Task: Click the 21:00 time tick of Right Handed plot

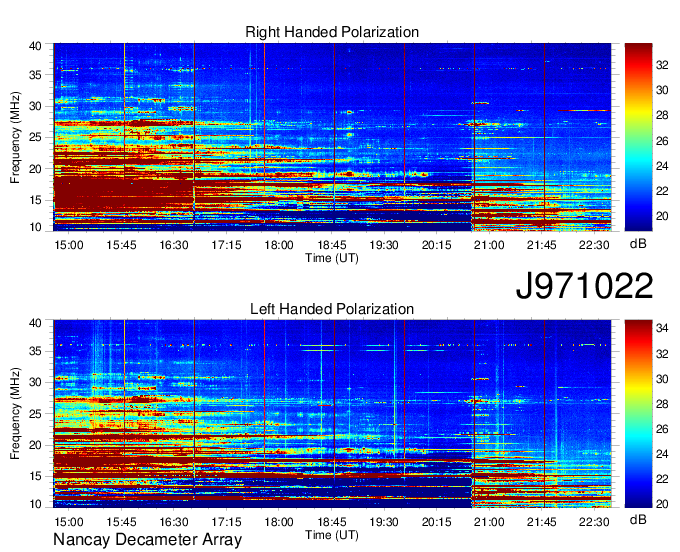Action: click(489, 245)
